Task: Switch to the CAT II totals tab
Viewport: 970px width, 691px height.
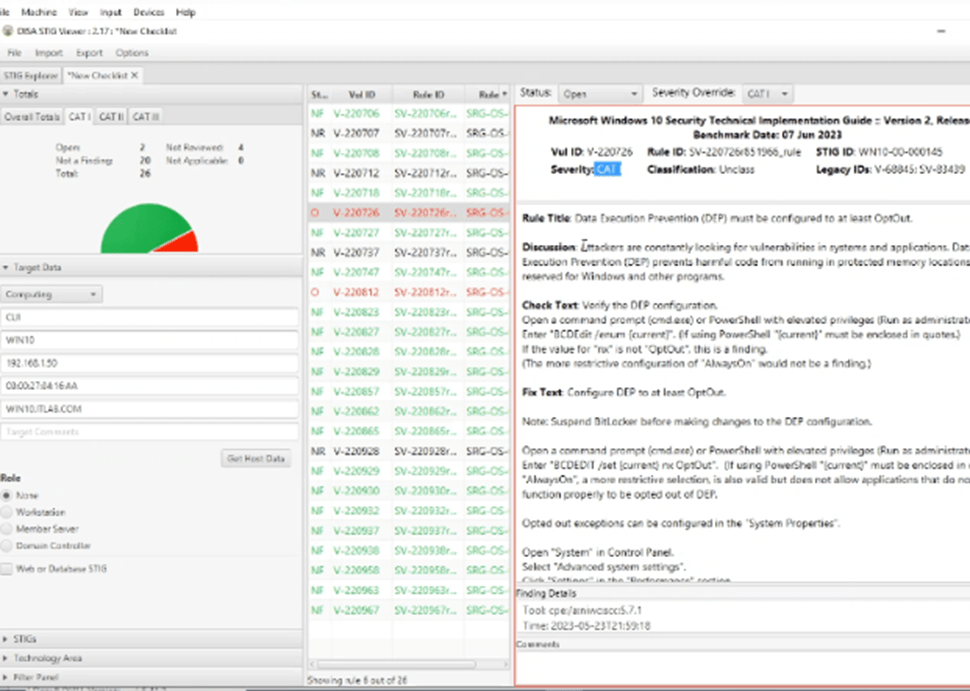Action: coord(111,117)
